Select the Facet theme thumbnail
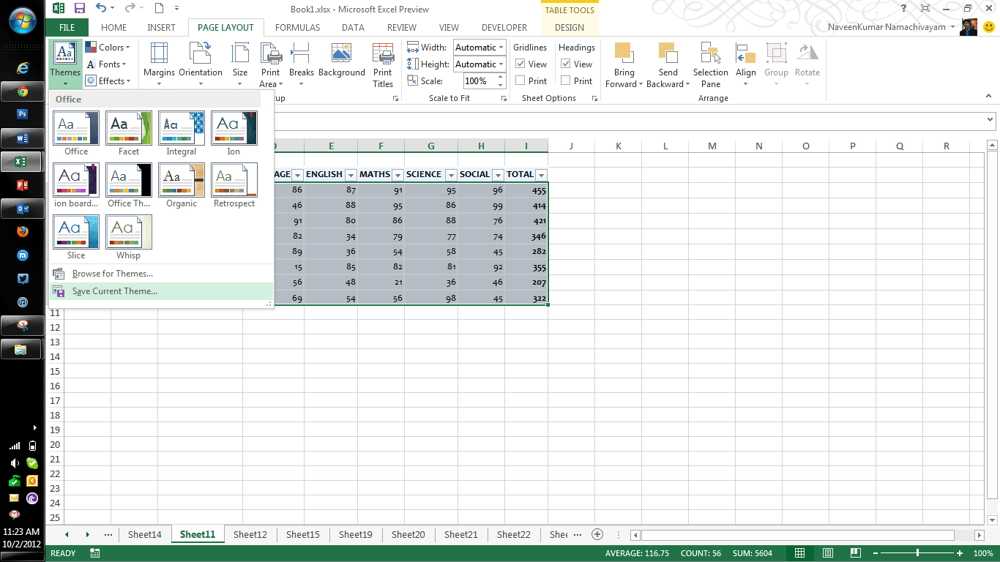 (129, 129)
